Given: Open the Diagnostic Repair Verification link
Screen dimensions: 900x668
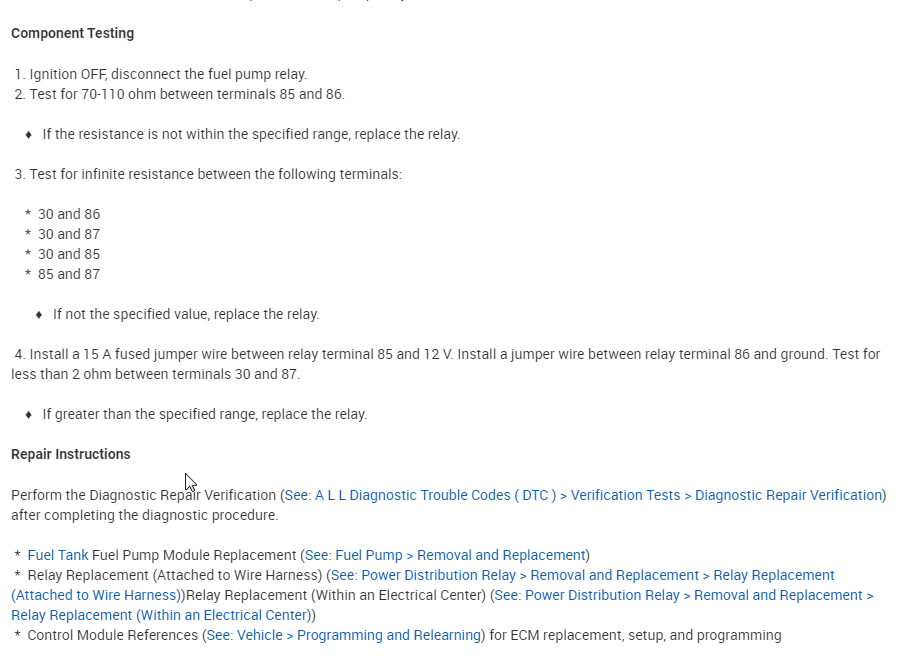Looking at the screenshot, I should [x=583, y=495].
